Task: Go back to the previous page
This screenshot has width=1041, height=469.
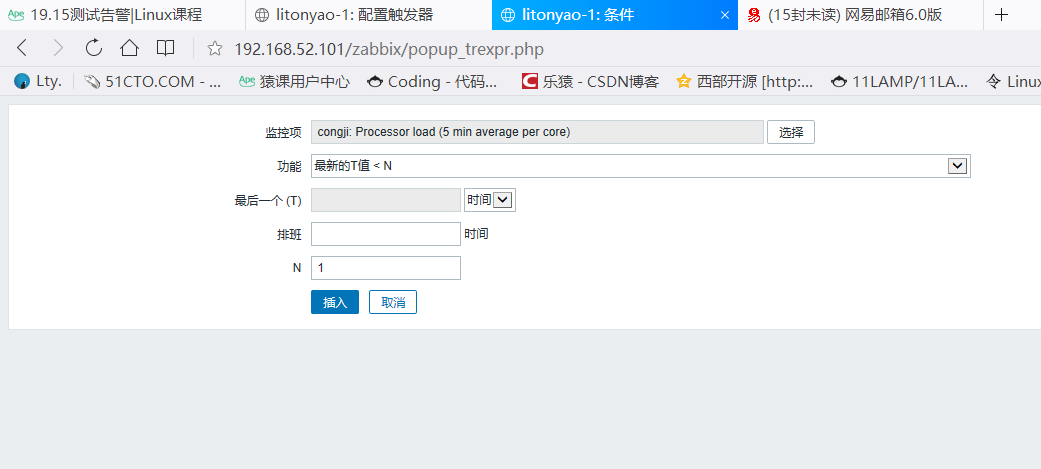Action: point(22,48)
